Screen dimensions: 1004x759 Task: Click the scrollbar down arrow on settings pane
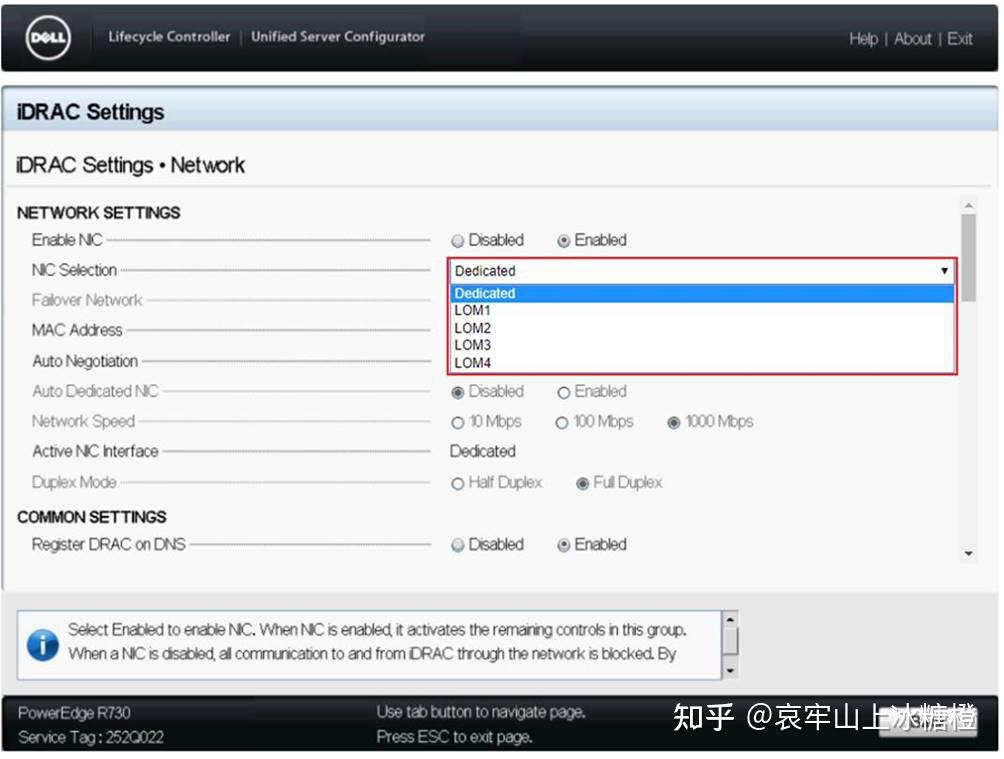click(968, 552)
